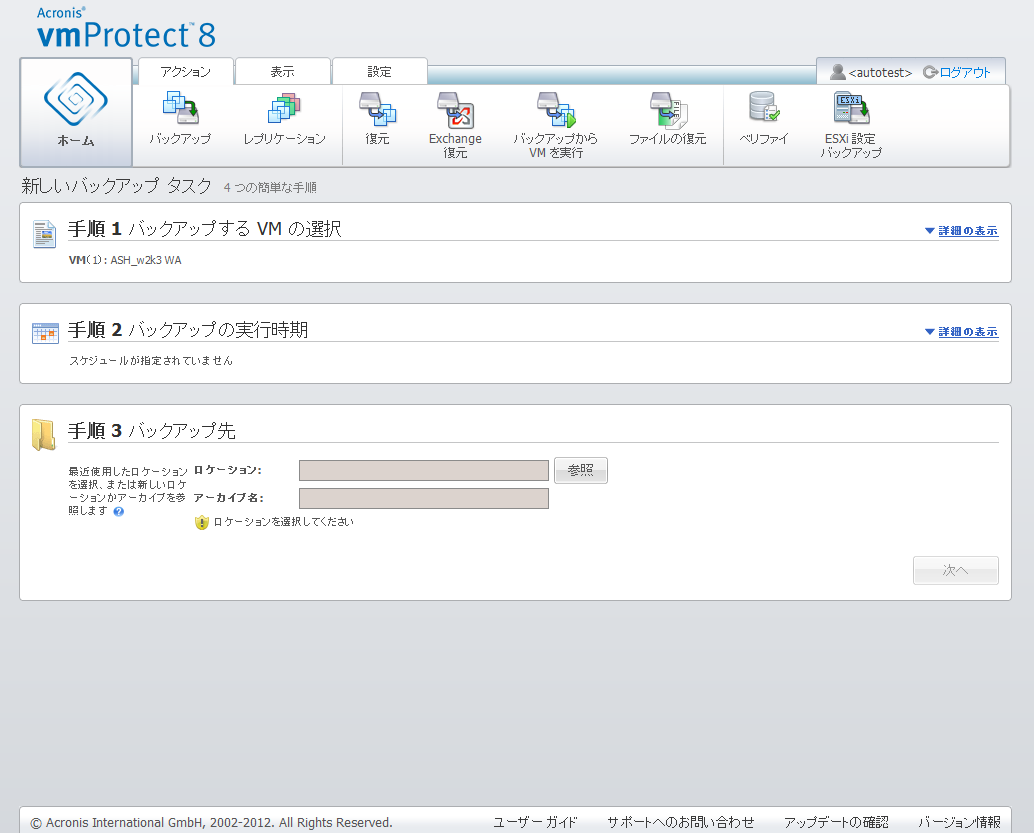This screenshot has width=1034, height=833.
Task: Switch to the 設定 tab
Action: tap(379, 72)
